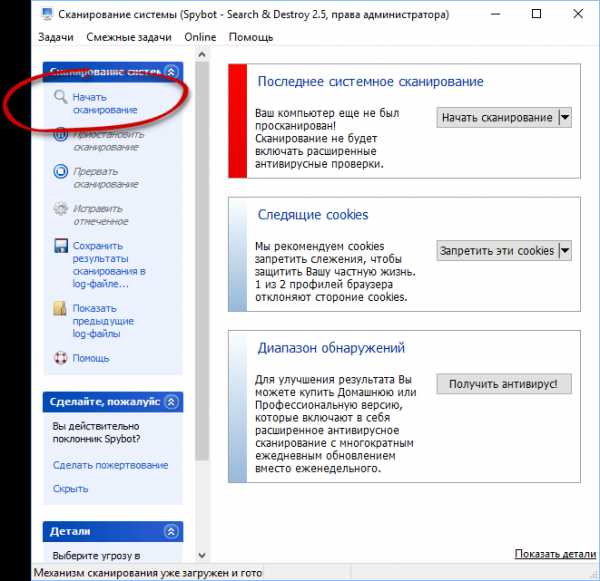The height and width of the screenshot is (581, 600).
Task: Click the lifebuoy Помощь icon
Action: coord(60,358)
